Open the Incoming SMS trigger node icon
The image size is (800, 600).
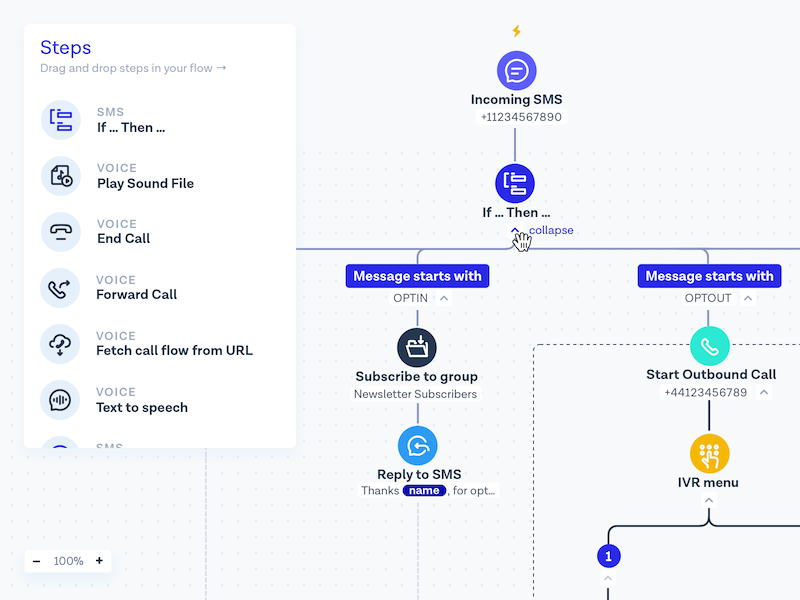pyautogui.click(x=516, y=70)
